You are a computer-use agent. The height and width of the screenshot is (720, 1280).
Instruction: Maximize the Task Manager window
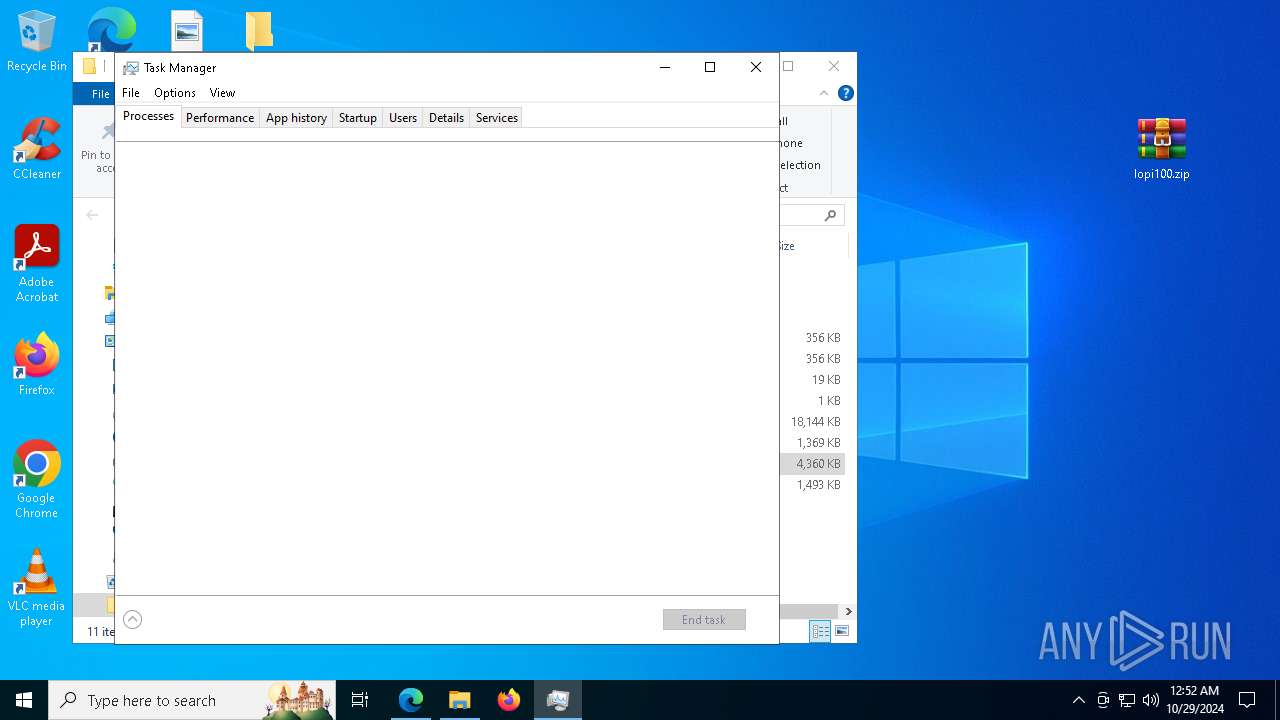710,67
